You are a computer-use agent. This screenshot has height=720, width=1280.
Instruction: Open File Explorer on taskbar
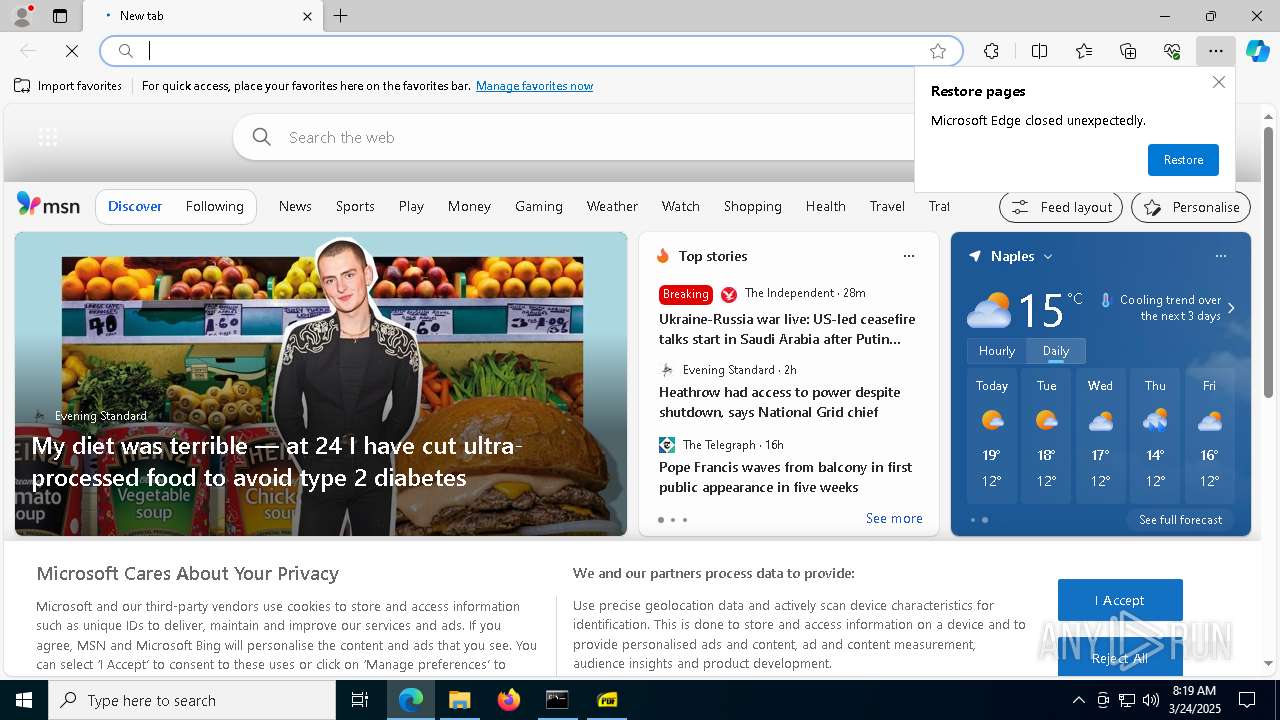click(459, 700)
